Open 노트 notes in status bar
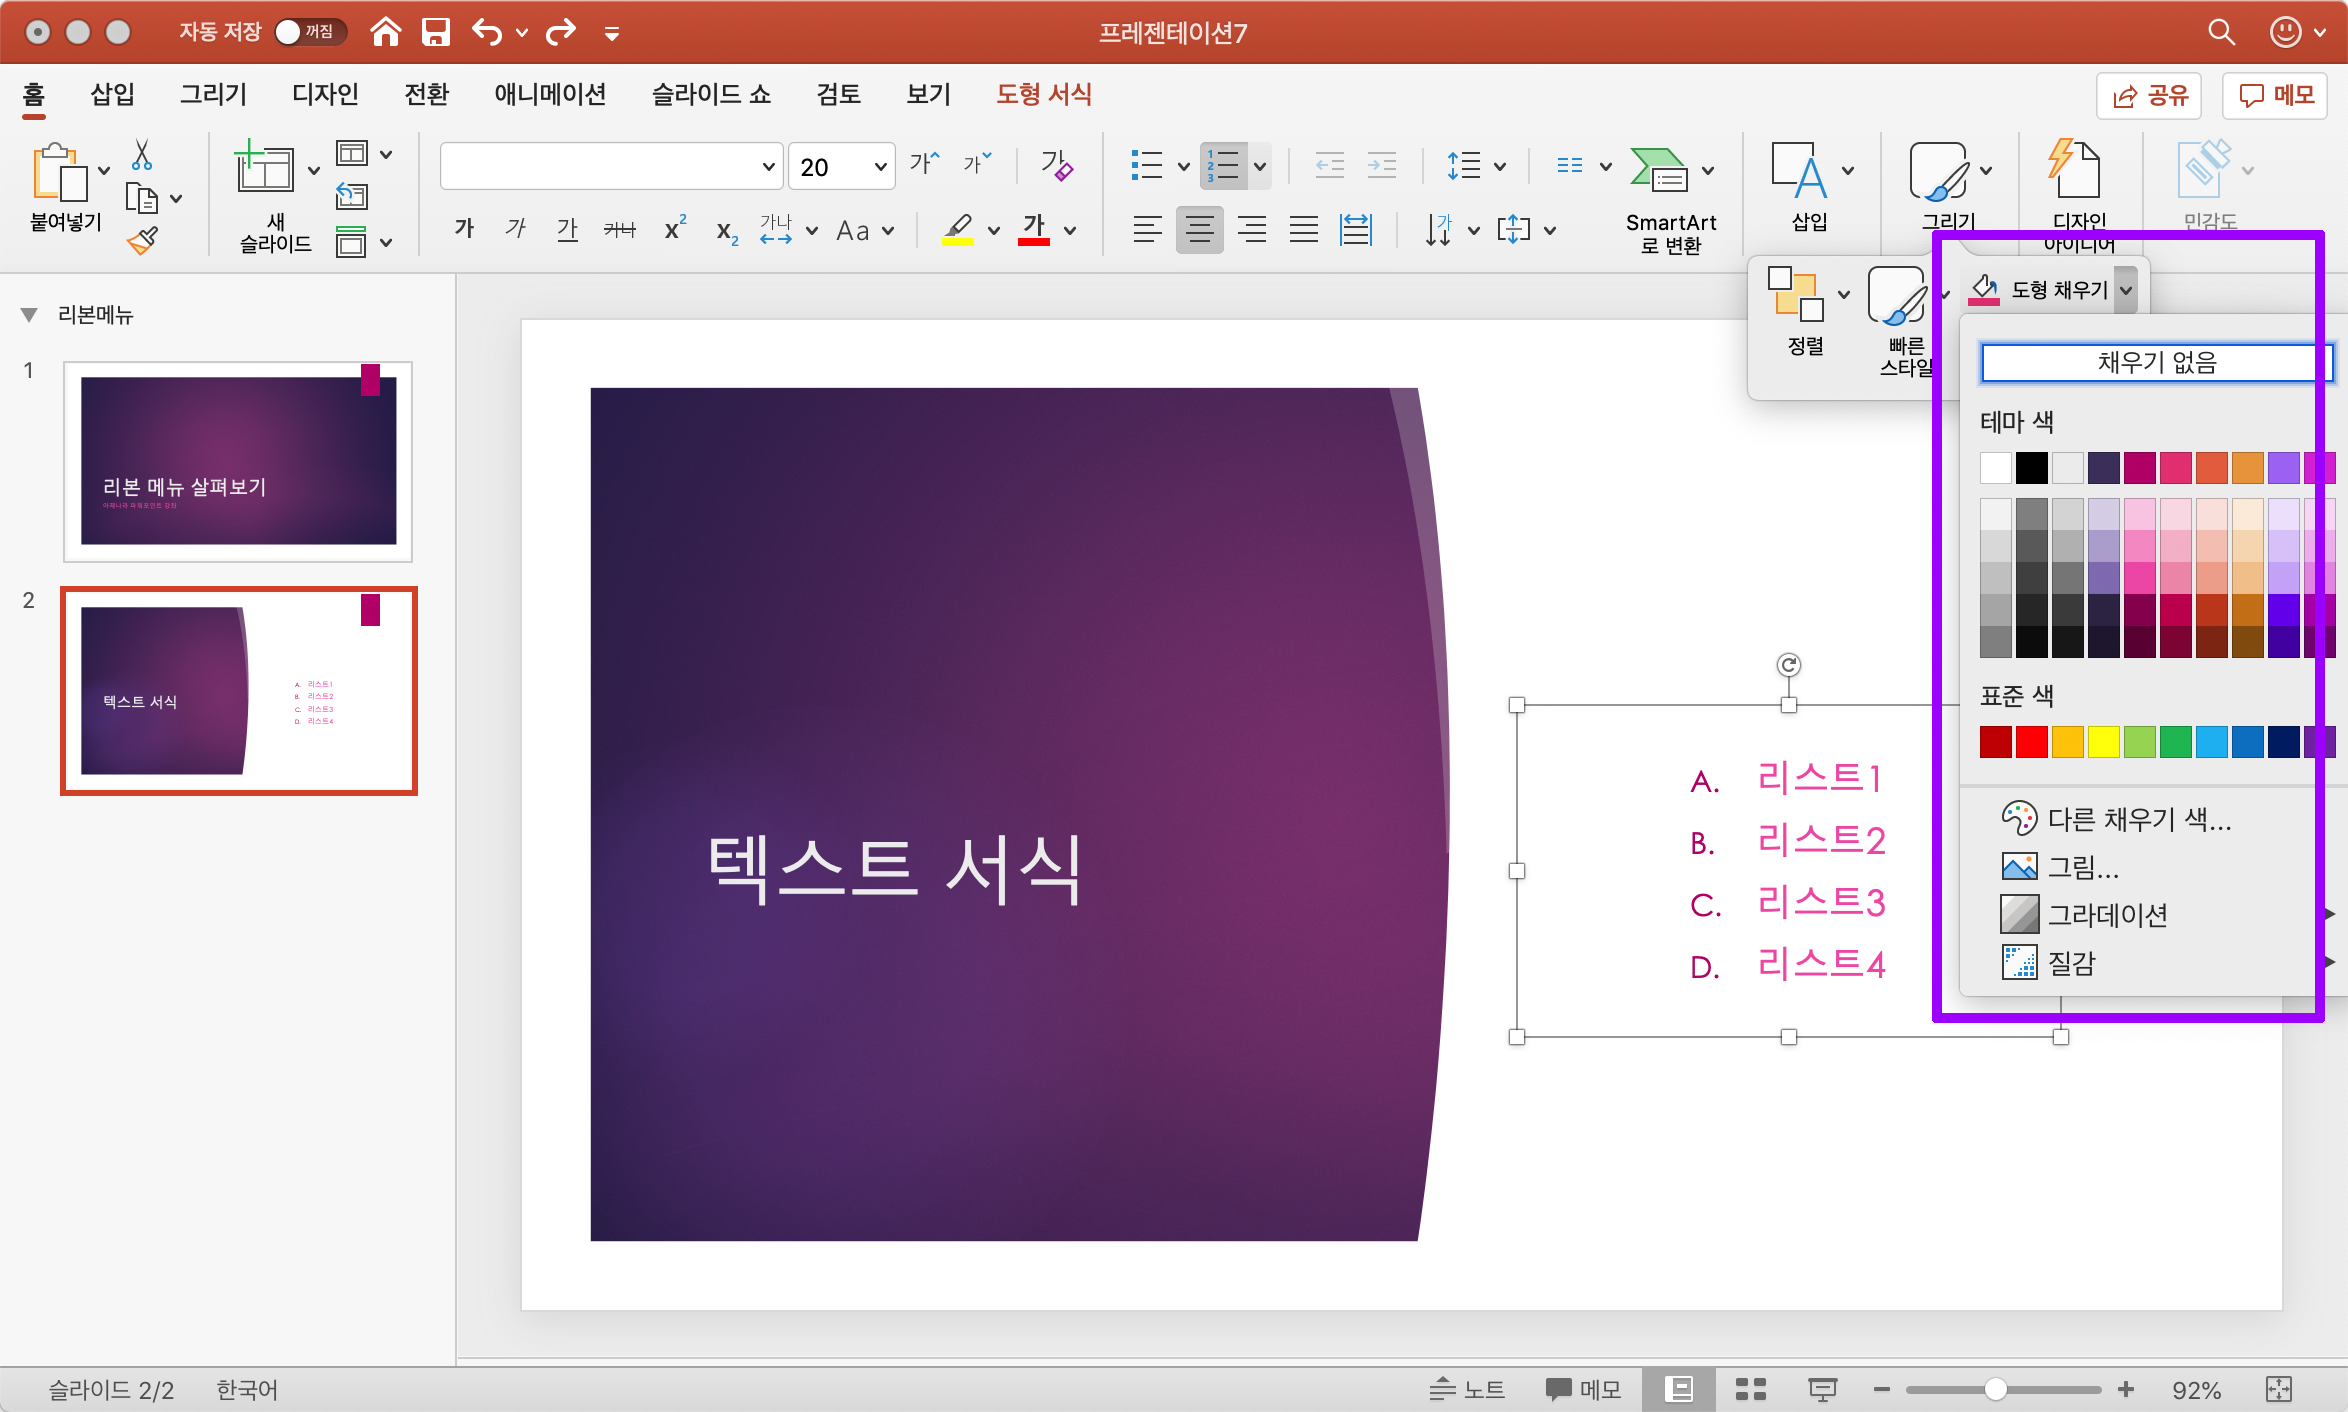2348x1412 pixels. 1467,1389
